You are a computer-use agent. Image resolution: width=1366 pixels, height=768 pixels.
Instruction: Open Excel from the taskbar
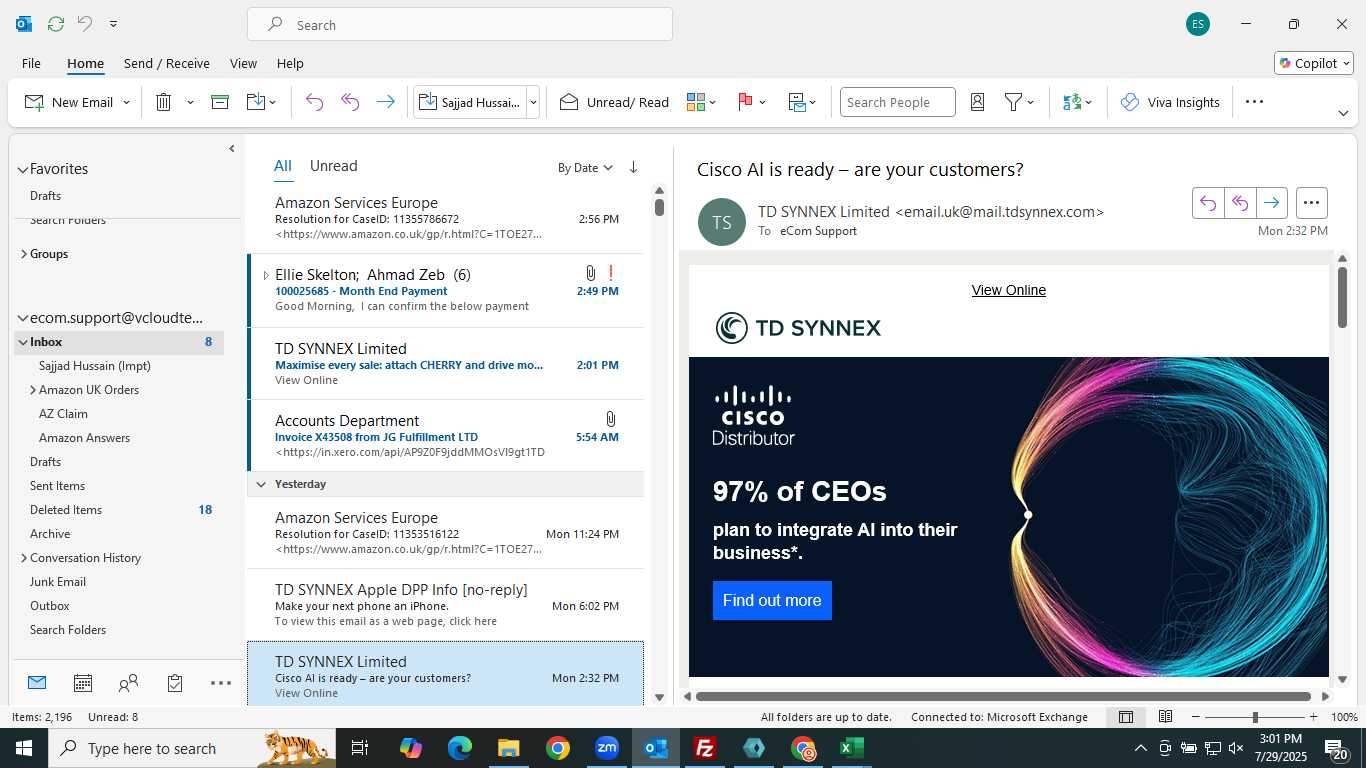[852, 748]
